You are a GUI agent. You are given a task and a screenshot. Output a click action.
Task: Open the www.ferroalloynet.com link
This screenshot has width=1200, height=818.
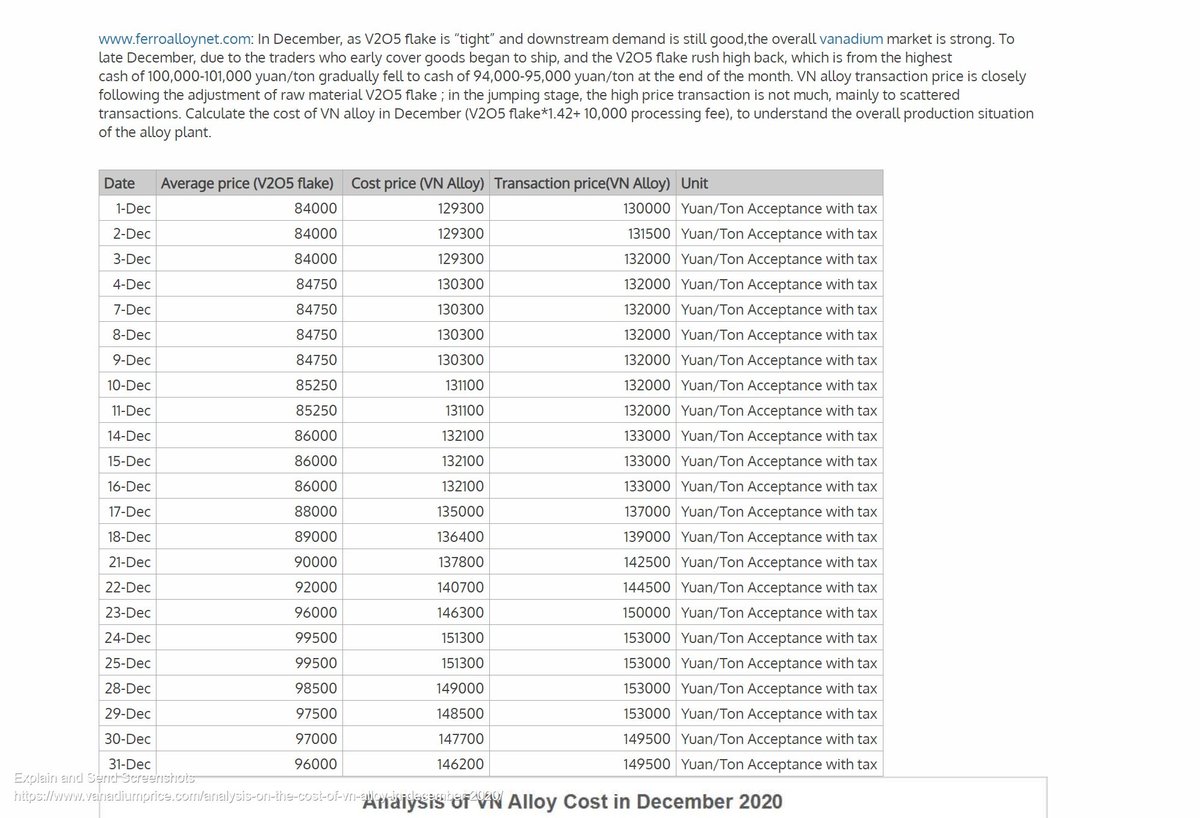(172, 39)
